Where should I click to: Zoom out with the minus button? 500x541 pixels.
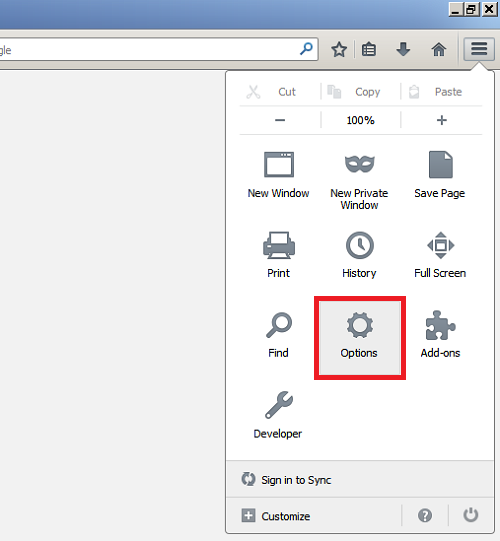pyautogui.click(x=280, y=120)
